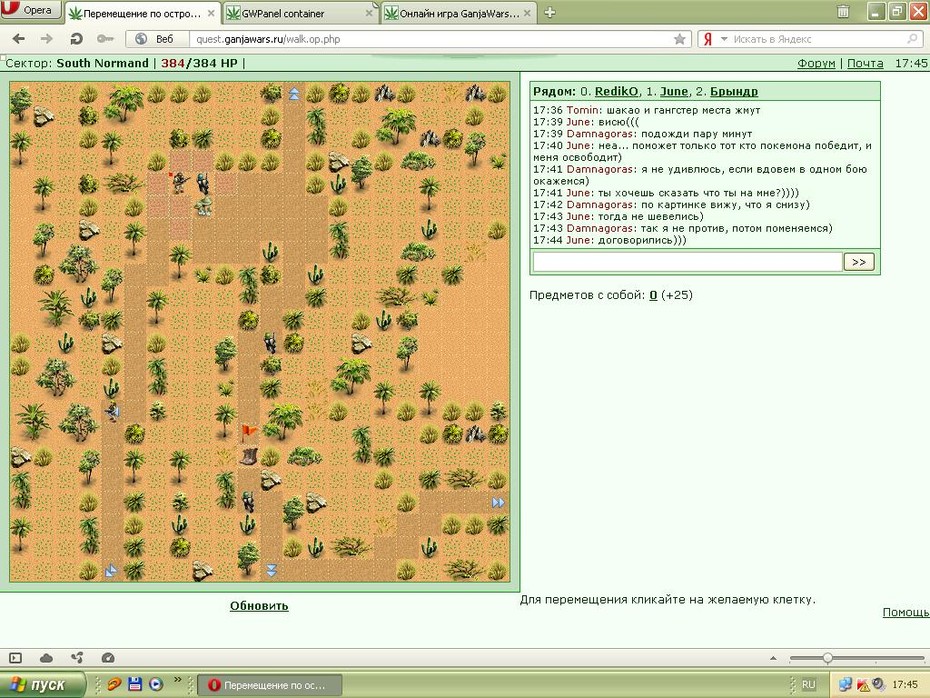This screenshot has height=698, width=930.
Task: Click the orange flag on the map
Action: click(x=249, y=431)
